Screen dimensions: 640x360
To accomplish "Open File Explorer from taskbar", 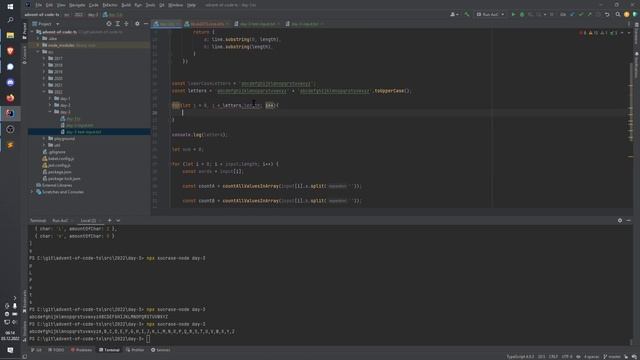I will [x=10, y=36].
